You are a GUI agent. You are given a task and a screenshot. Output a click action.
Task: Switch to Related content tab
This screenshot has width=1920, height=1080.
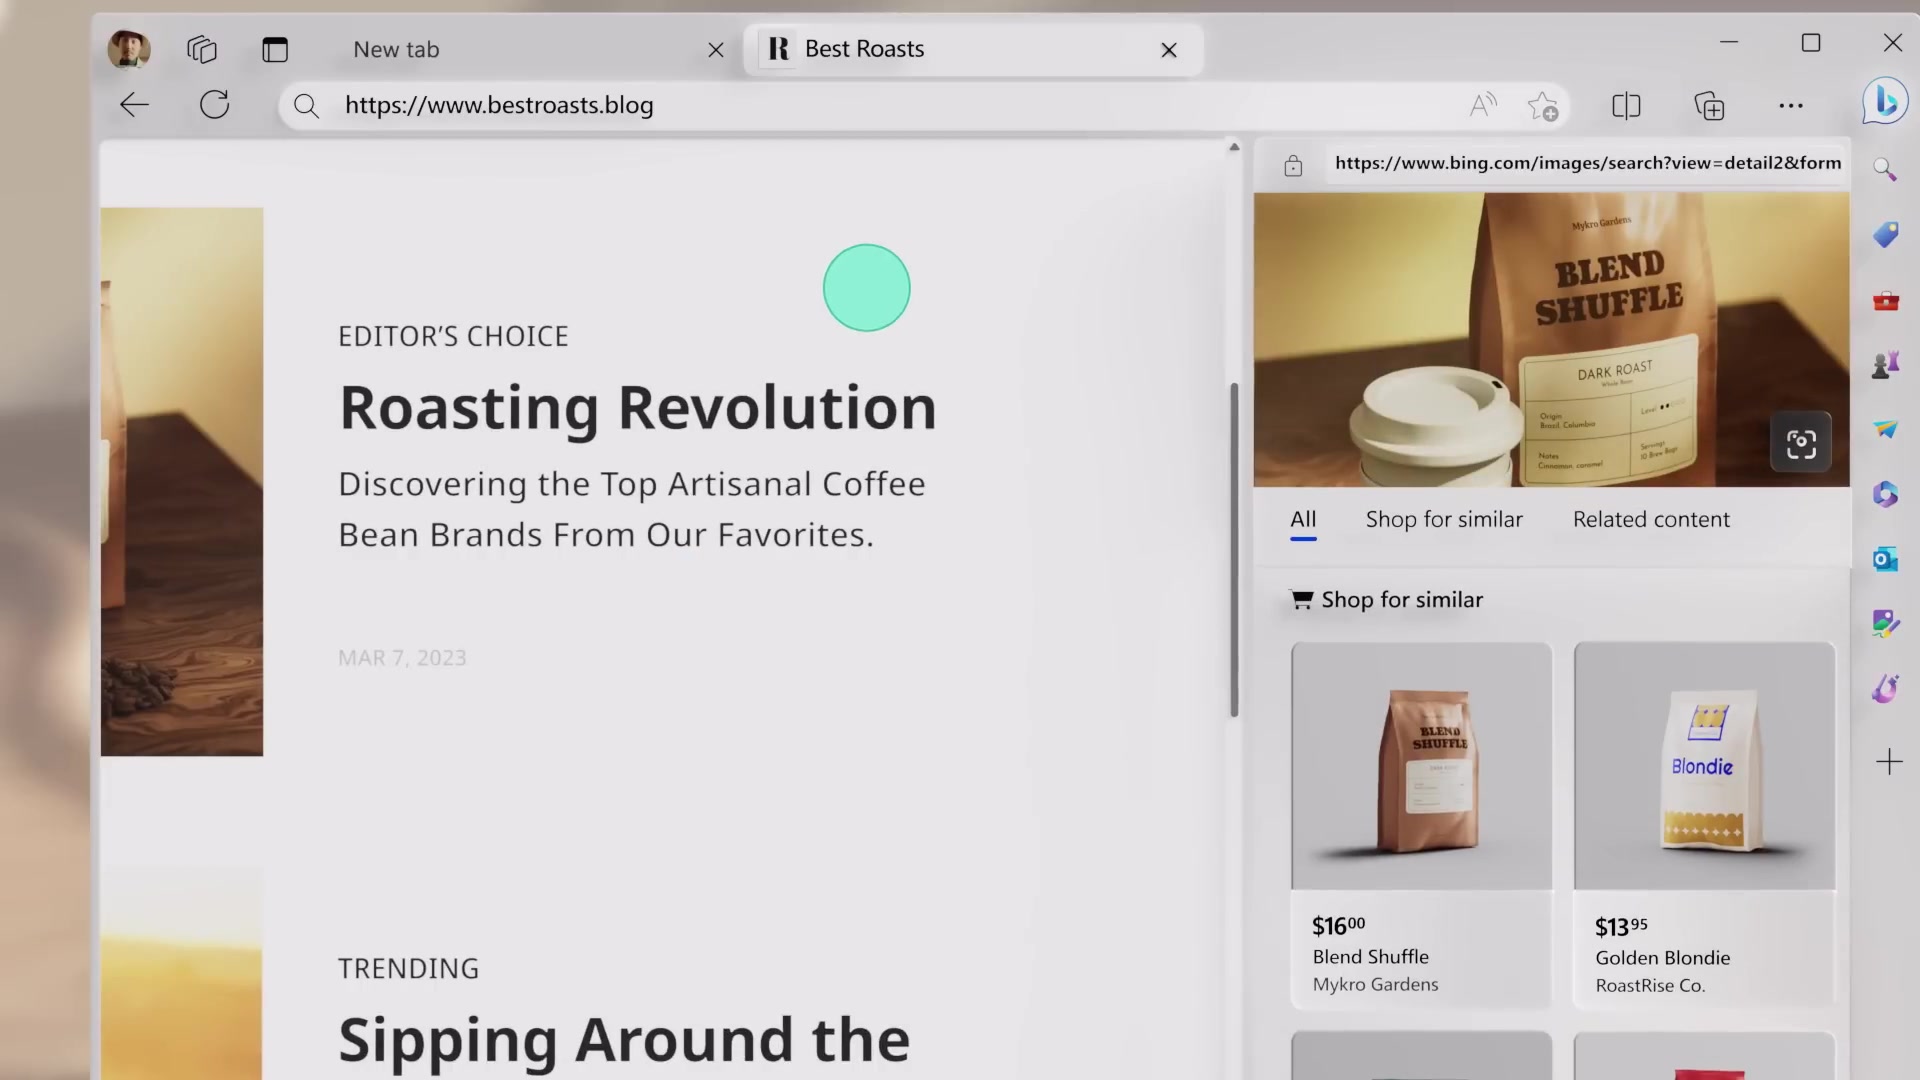click(x=1651, y=519)
